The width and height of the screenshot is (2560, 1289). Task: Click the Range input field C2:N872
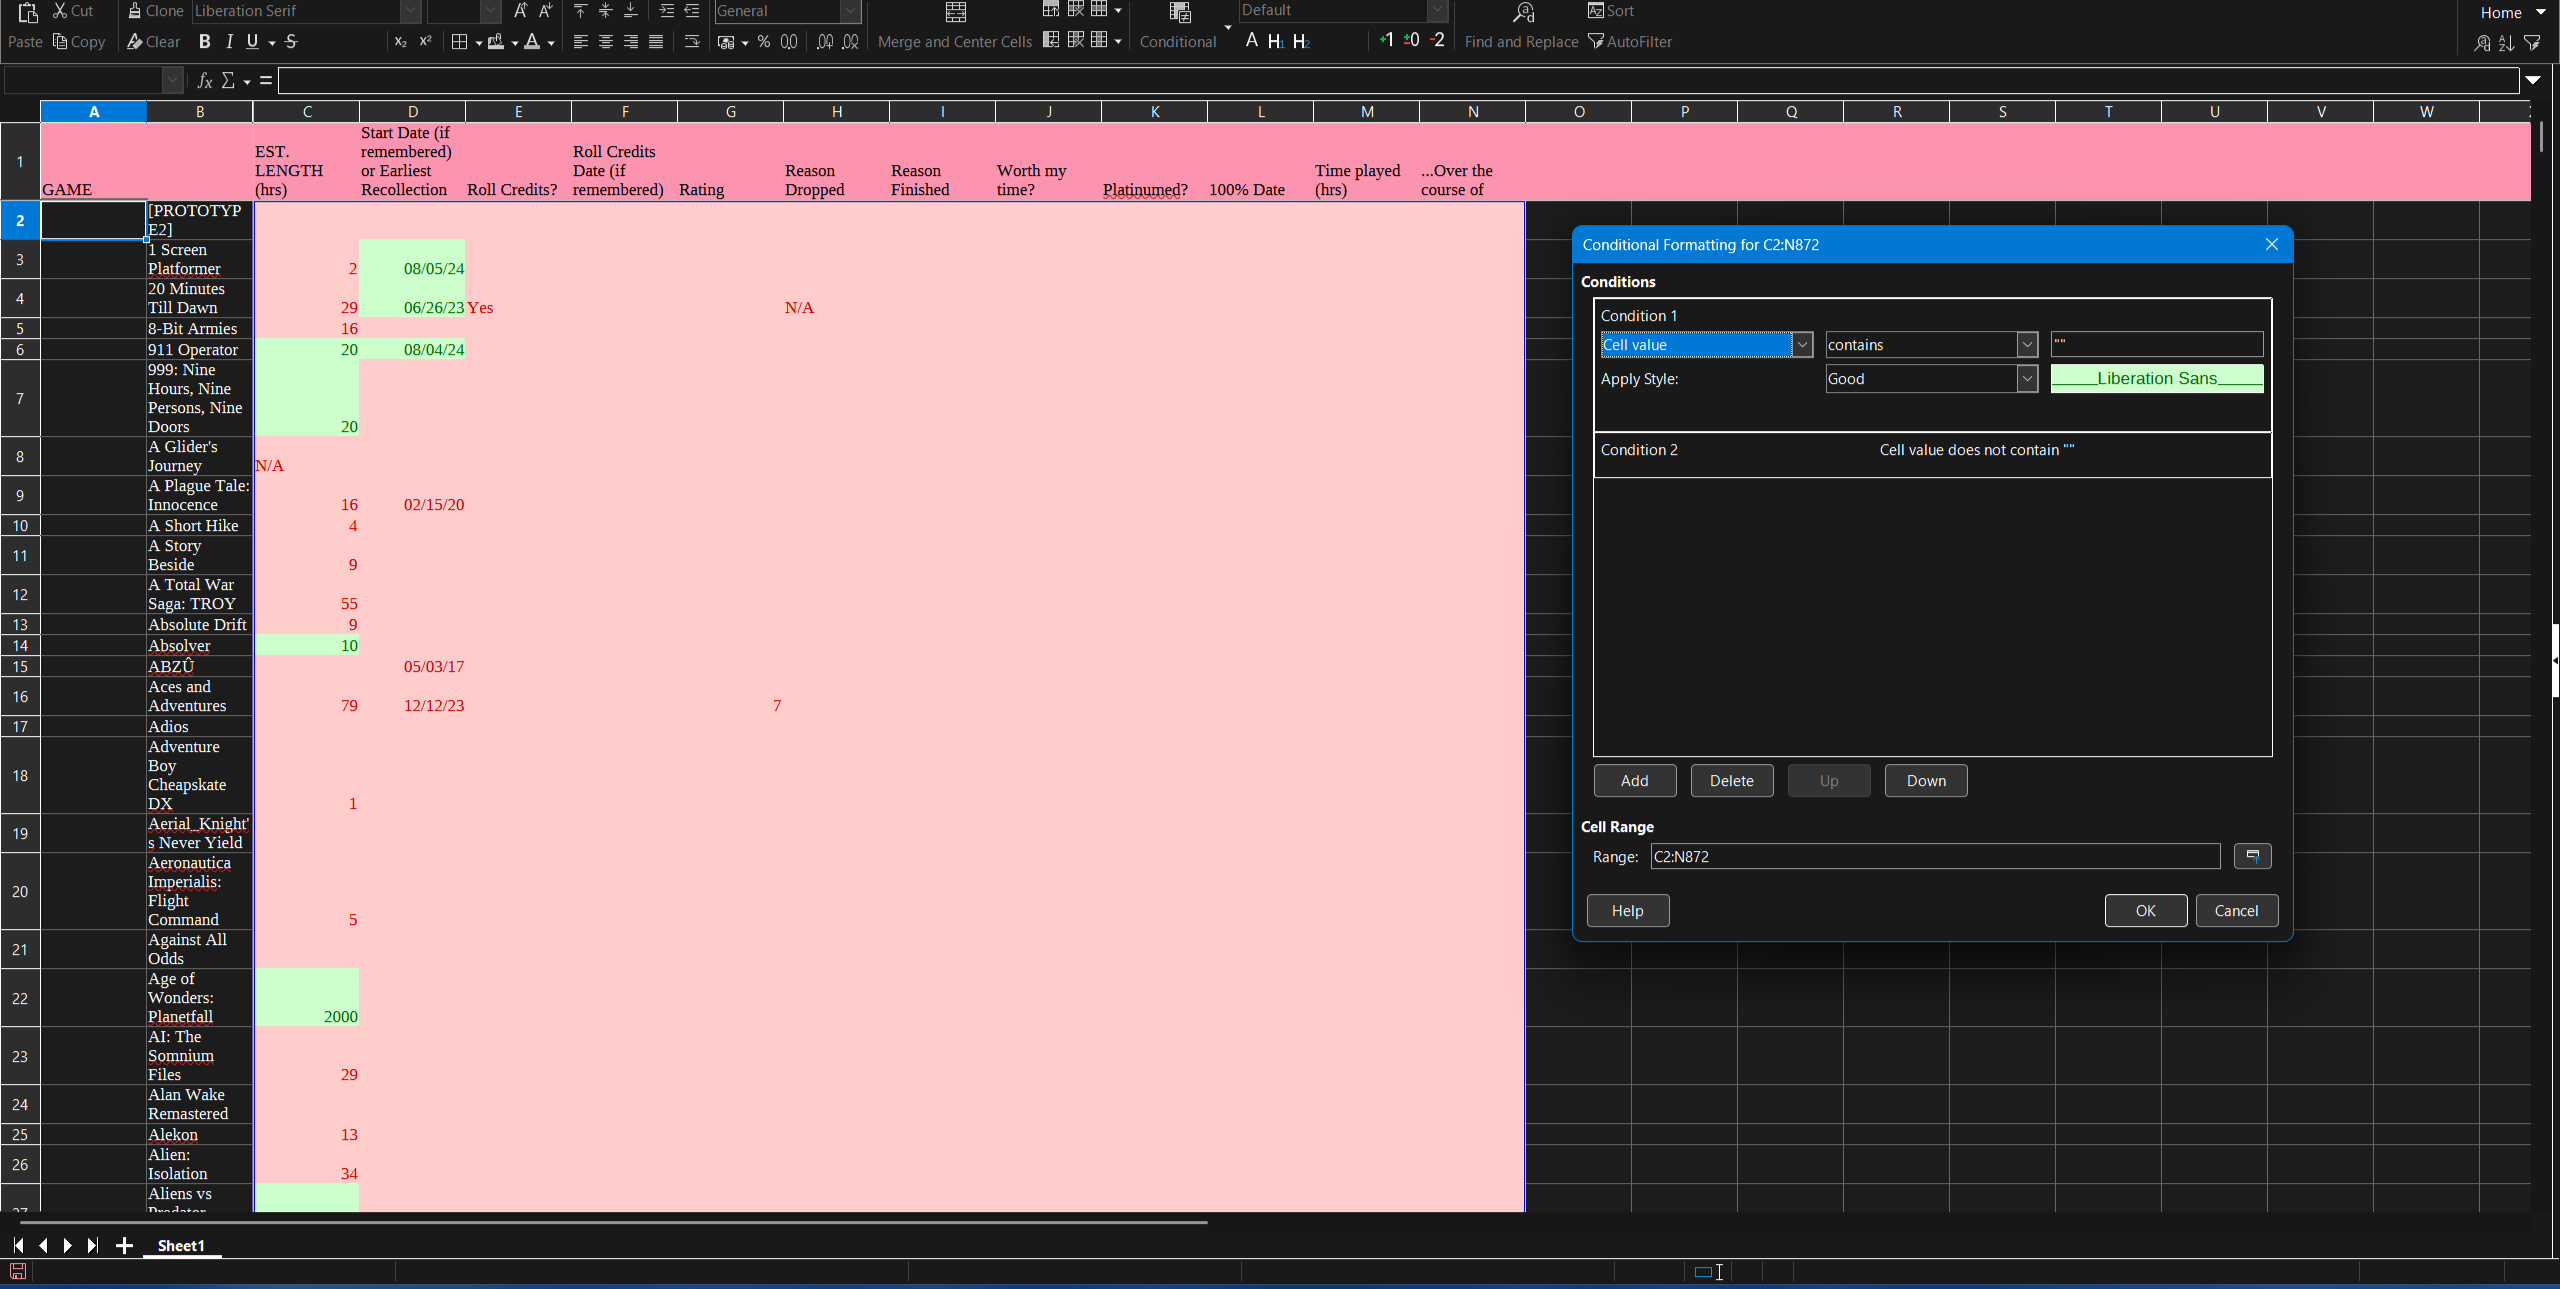1934,857
